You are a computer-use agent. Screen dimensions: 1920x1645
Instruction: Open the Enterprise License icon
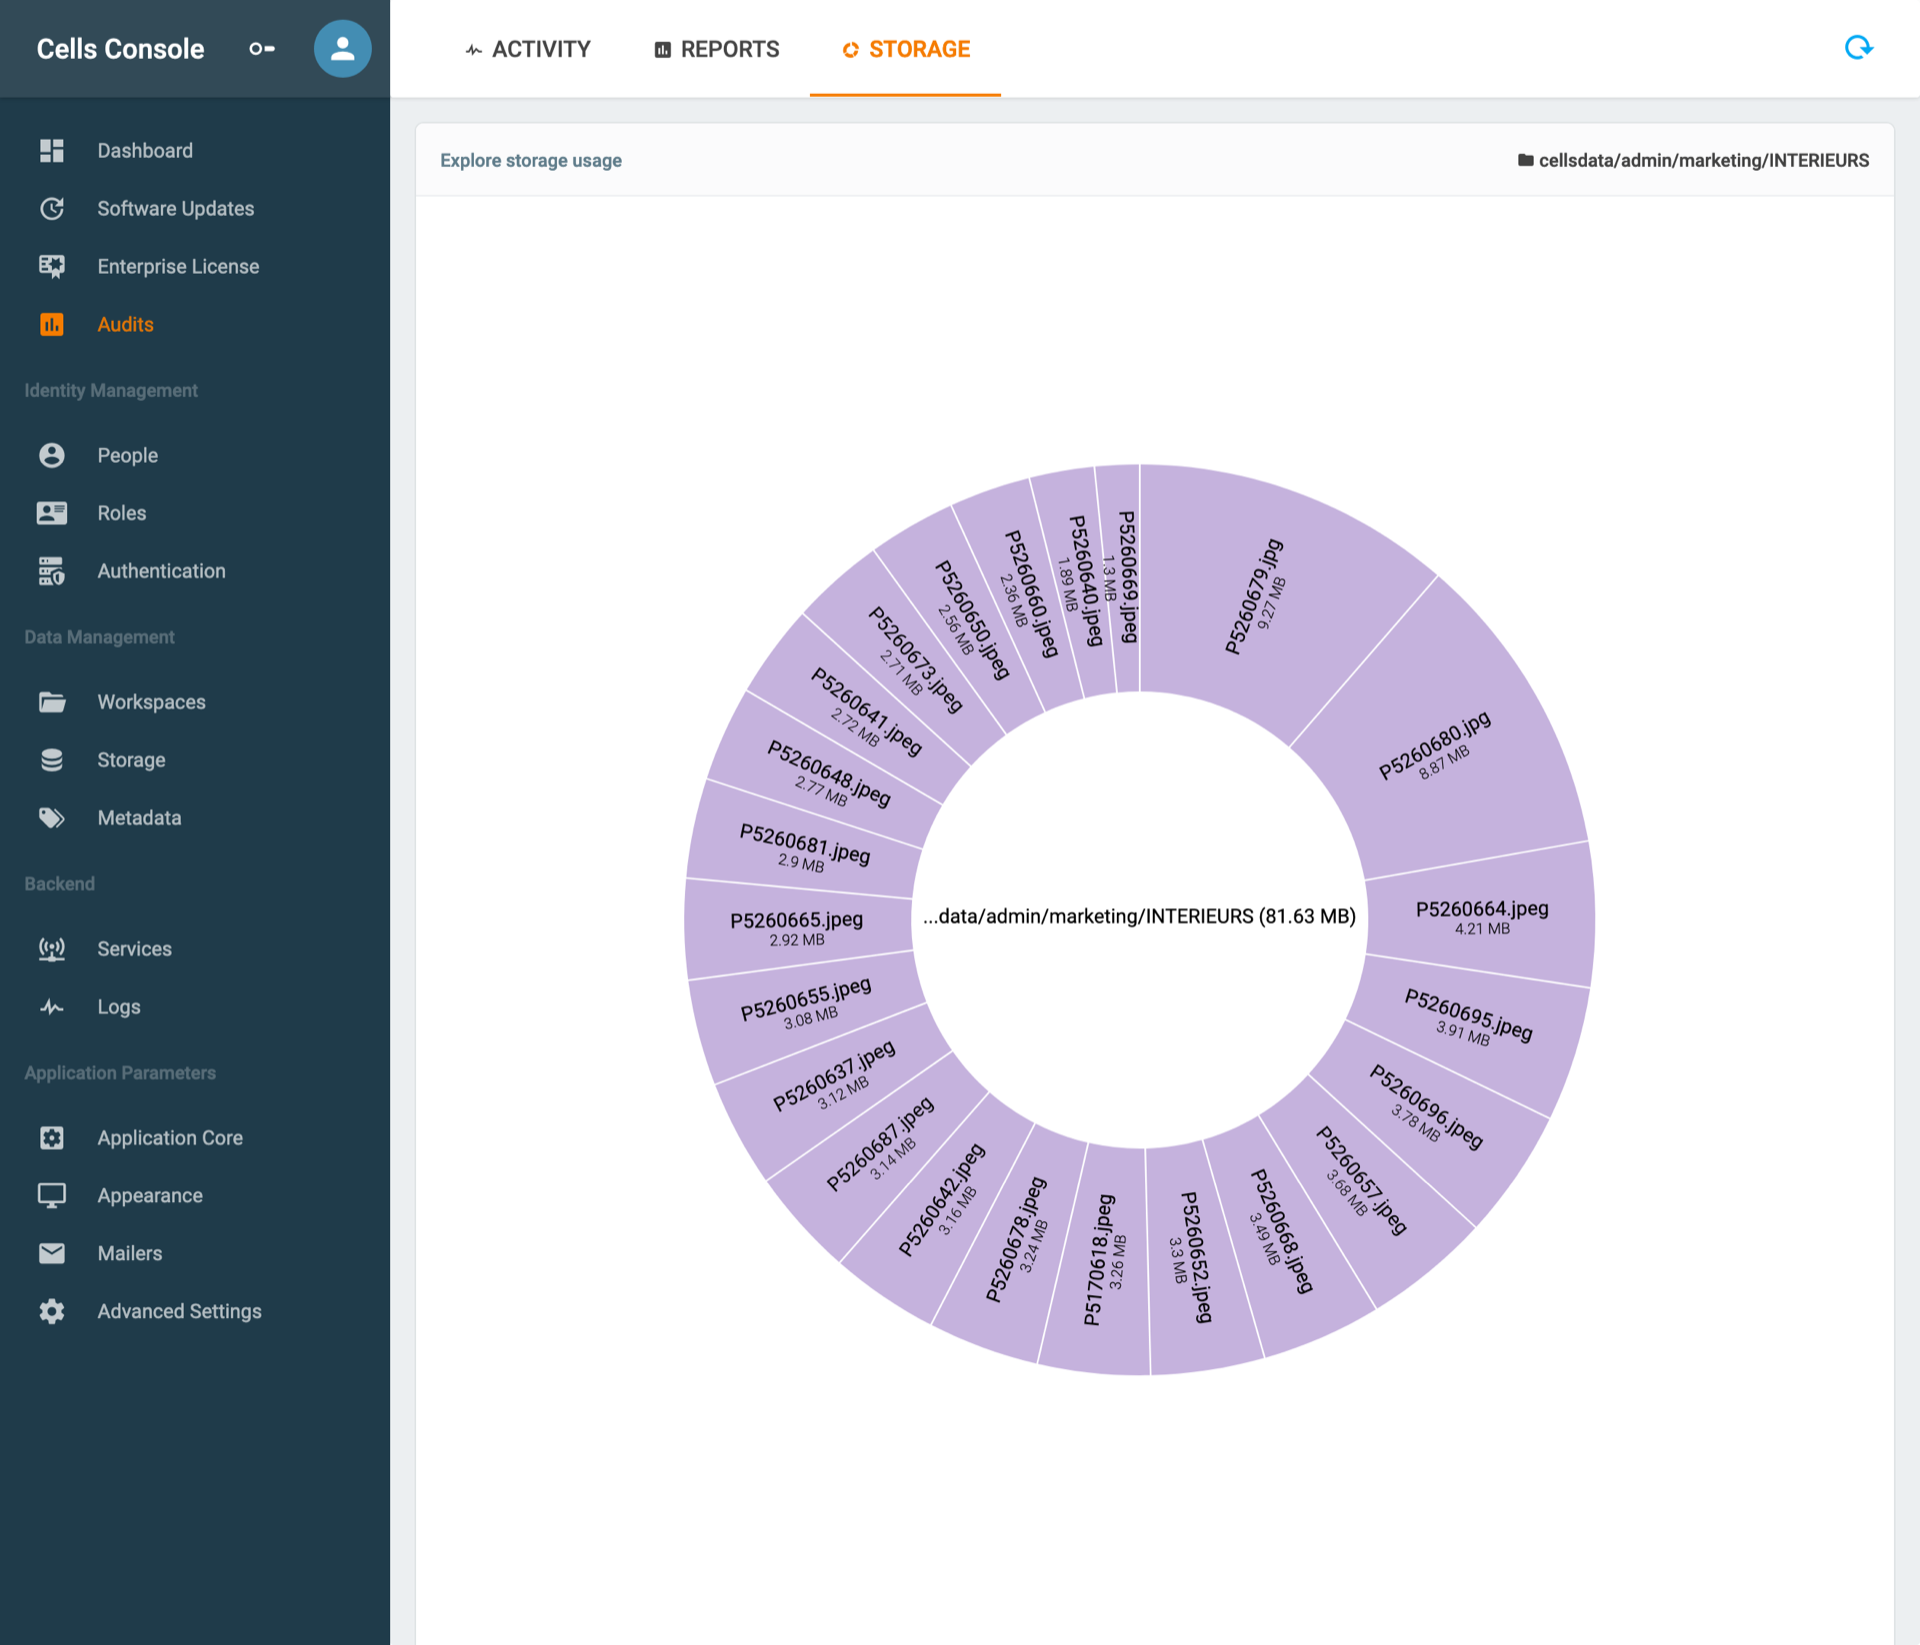click(x=52, y=266)
